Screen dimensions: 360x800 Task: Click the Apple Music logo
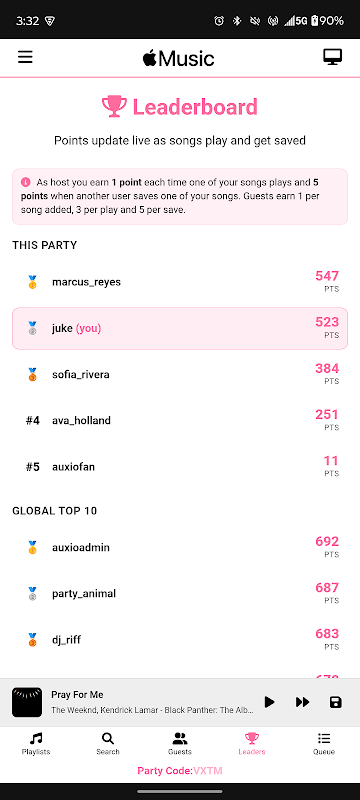tap(178, 58)
